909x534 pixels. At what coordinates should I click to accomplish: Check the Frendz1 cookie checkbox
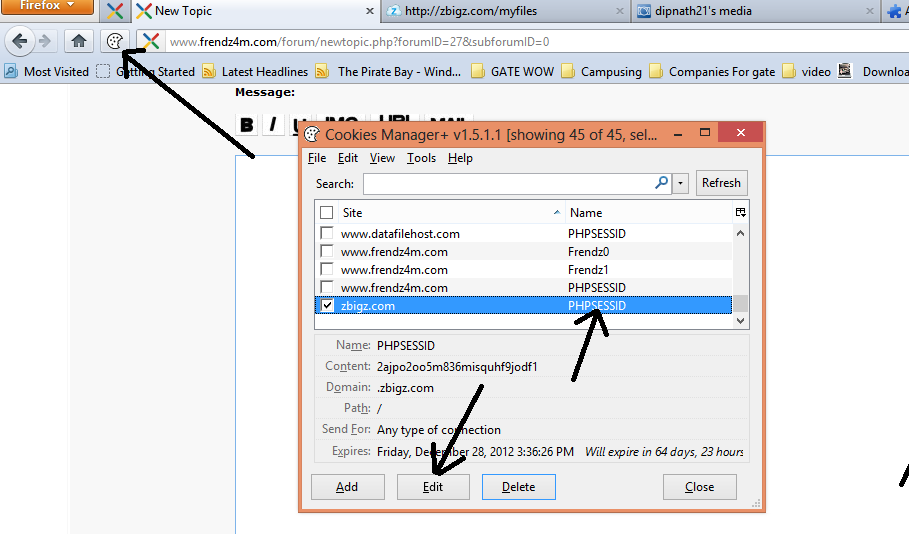tap(327, 269)
